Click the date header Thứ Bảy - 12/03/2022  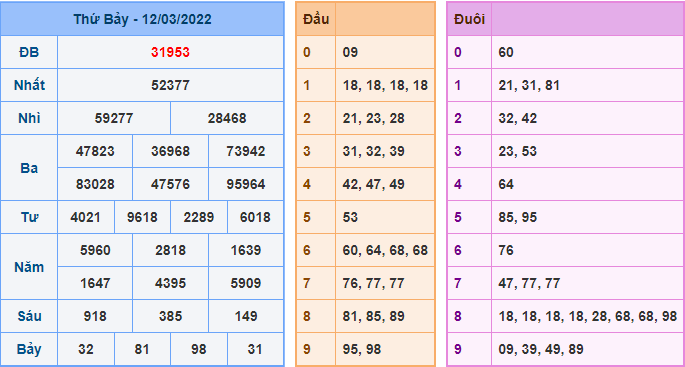pos(142,19)
